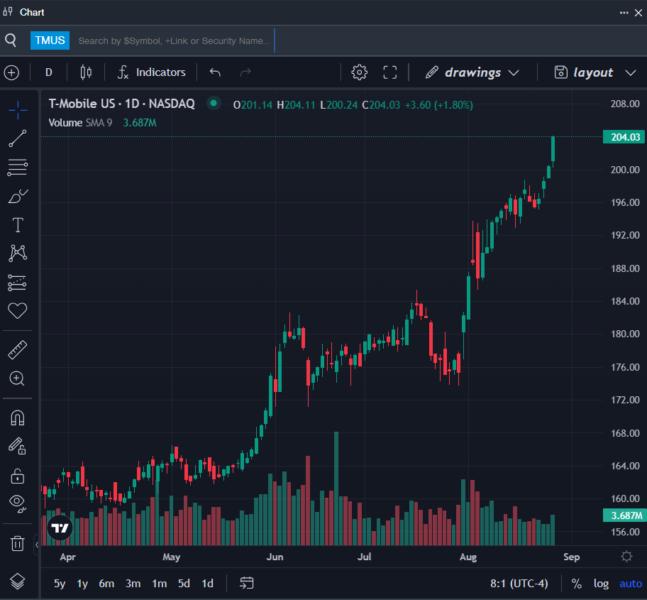Click the trash remove drawings icon
The height and width of the screenshot is (600, 647).
pyautogui.click(x=17, y=543)
